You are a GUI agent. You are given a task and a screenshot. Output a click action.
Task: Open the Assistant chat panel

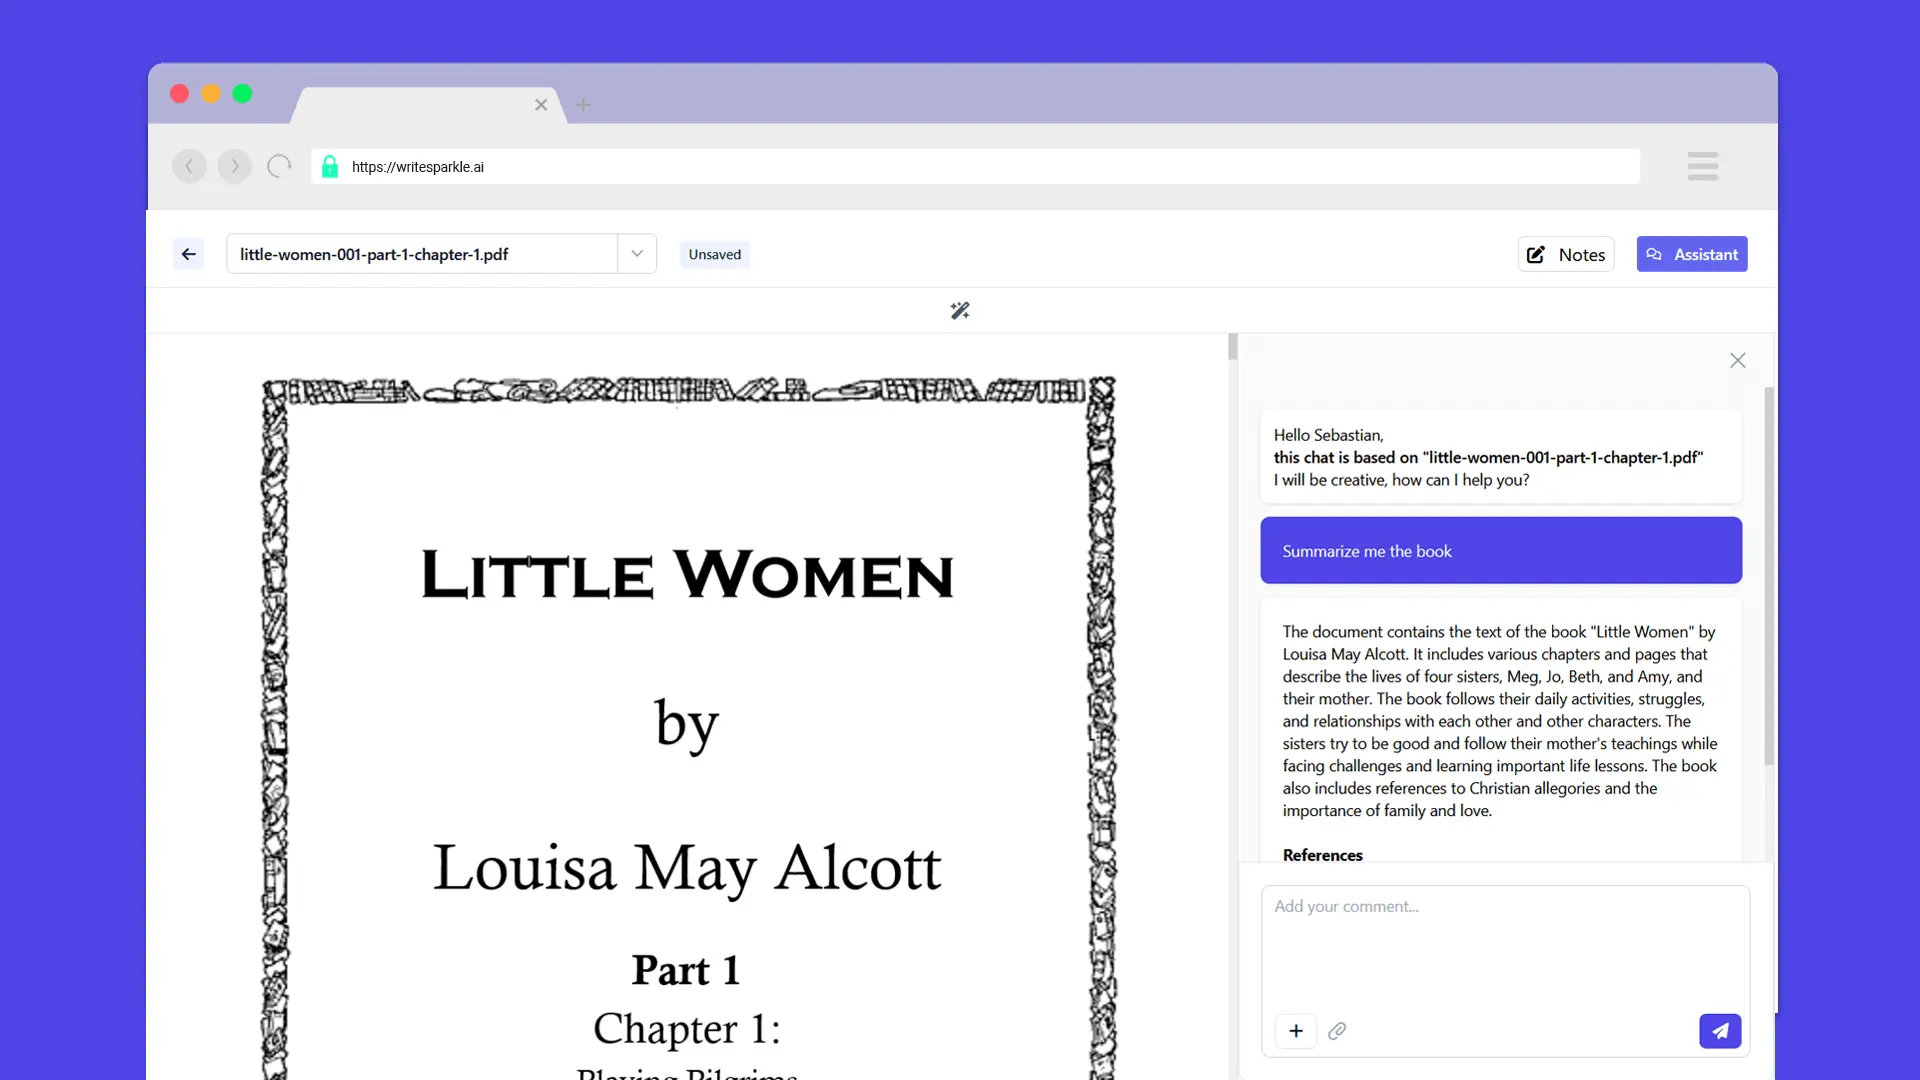[x=1692, y=254]
